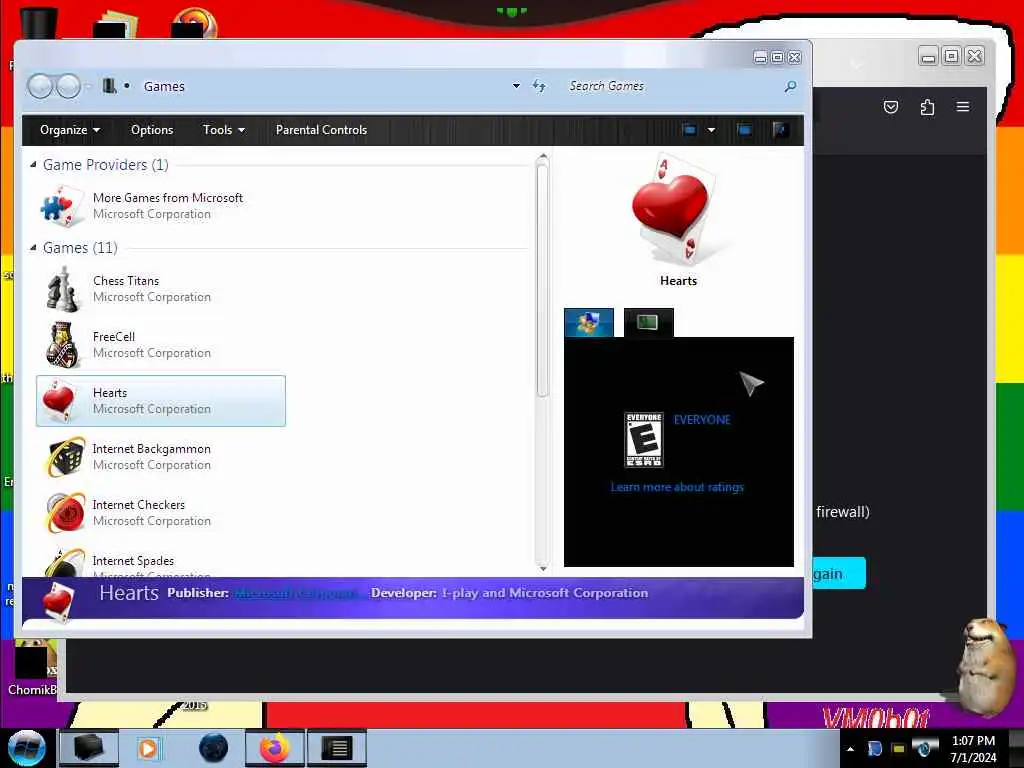Viewport: 1024px width, 768px height.
Task: Select the Hearts game icon in list
Action: tap(60, 400)
